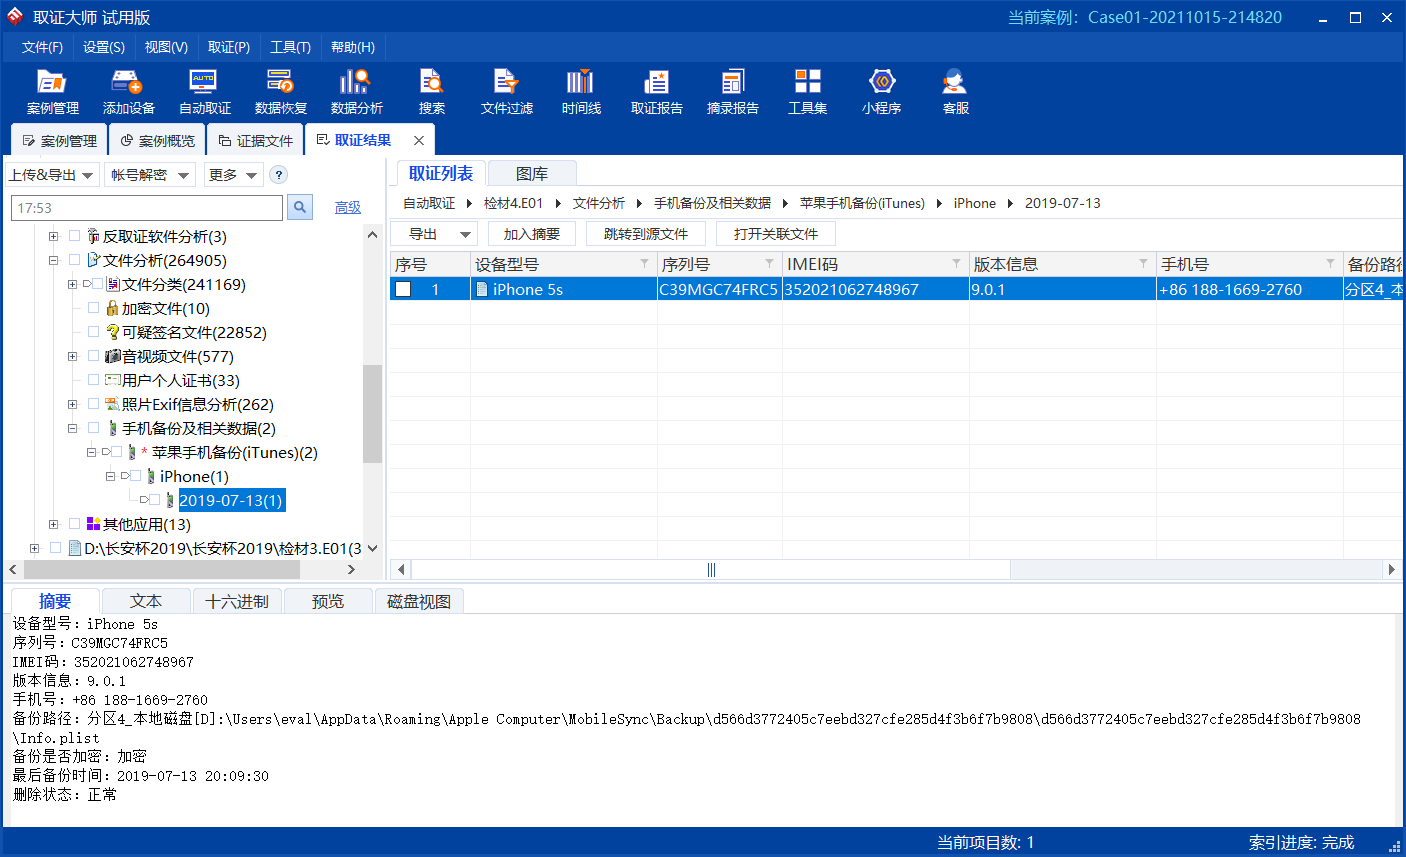This screenshot has height=857, width=1406.
Task: Open 导出 dropdown button
Action: (x=433, y=234)
